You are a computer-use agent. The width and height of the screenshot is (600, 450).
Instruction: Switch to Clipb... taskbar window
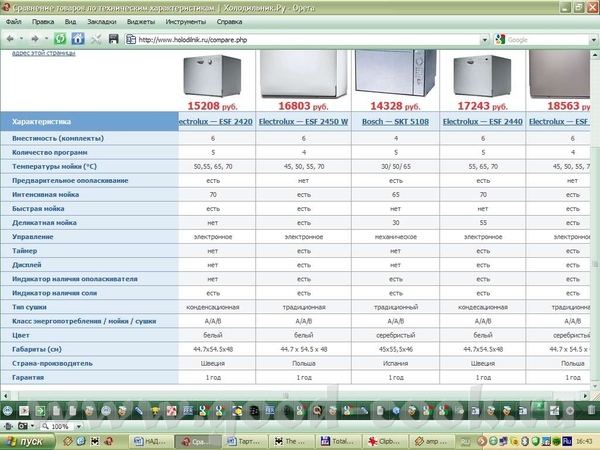point(384,442)
